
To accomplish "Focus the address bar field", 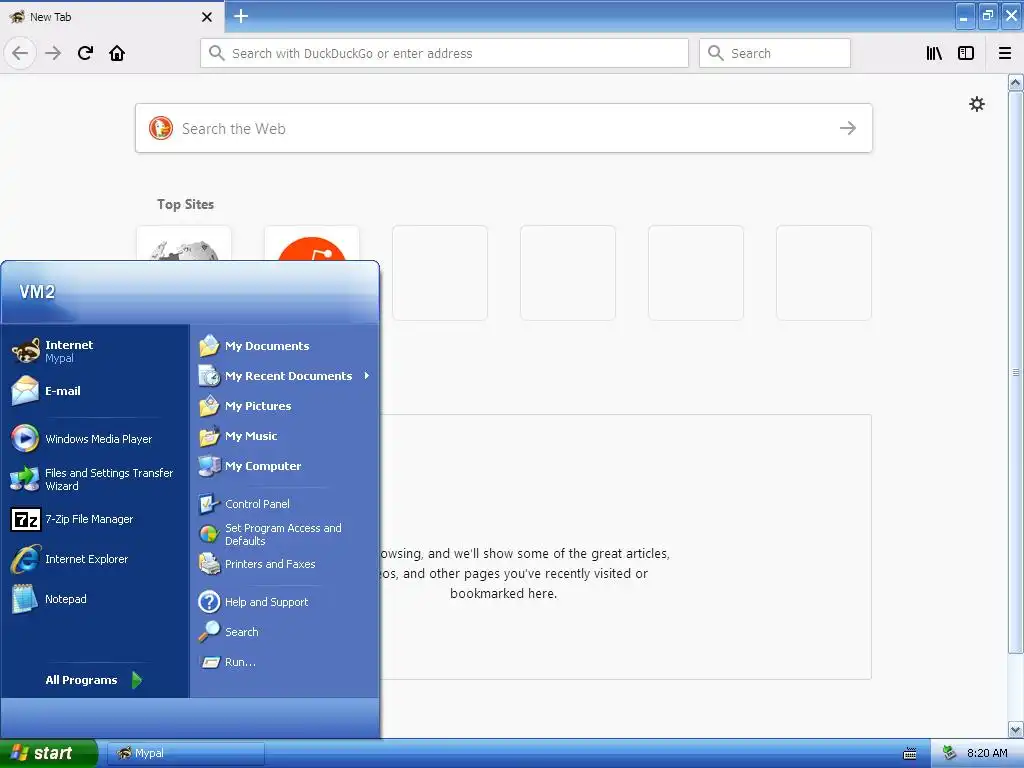I will (444, 53).
